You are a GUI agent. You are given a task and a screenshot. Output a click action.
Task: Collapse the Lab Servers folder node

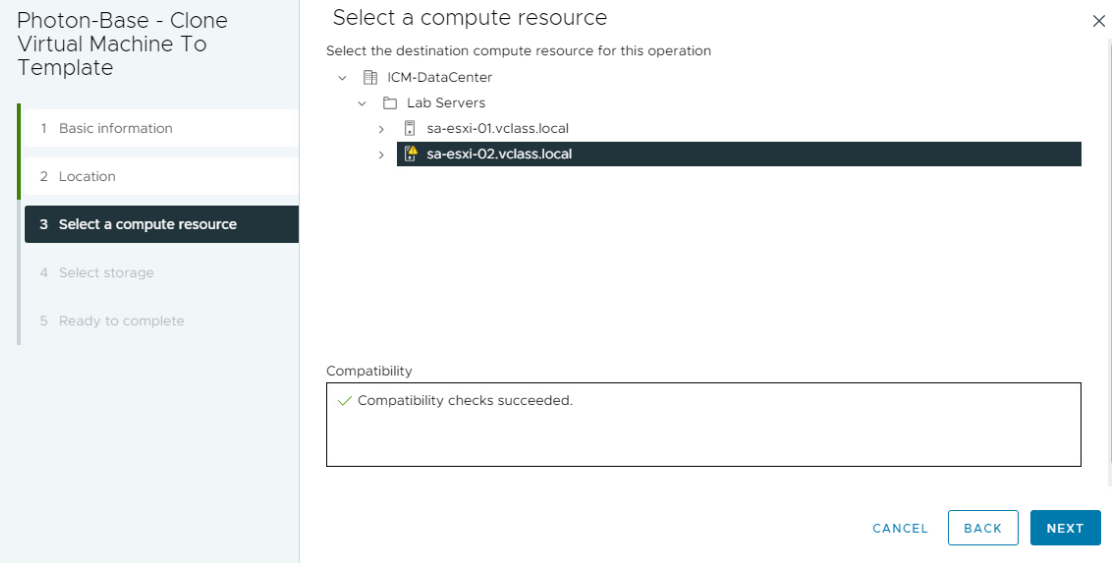(x=362, y=103)
